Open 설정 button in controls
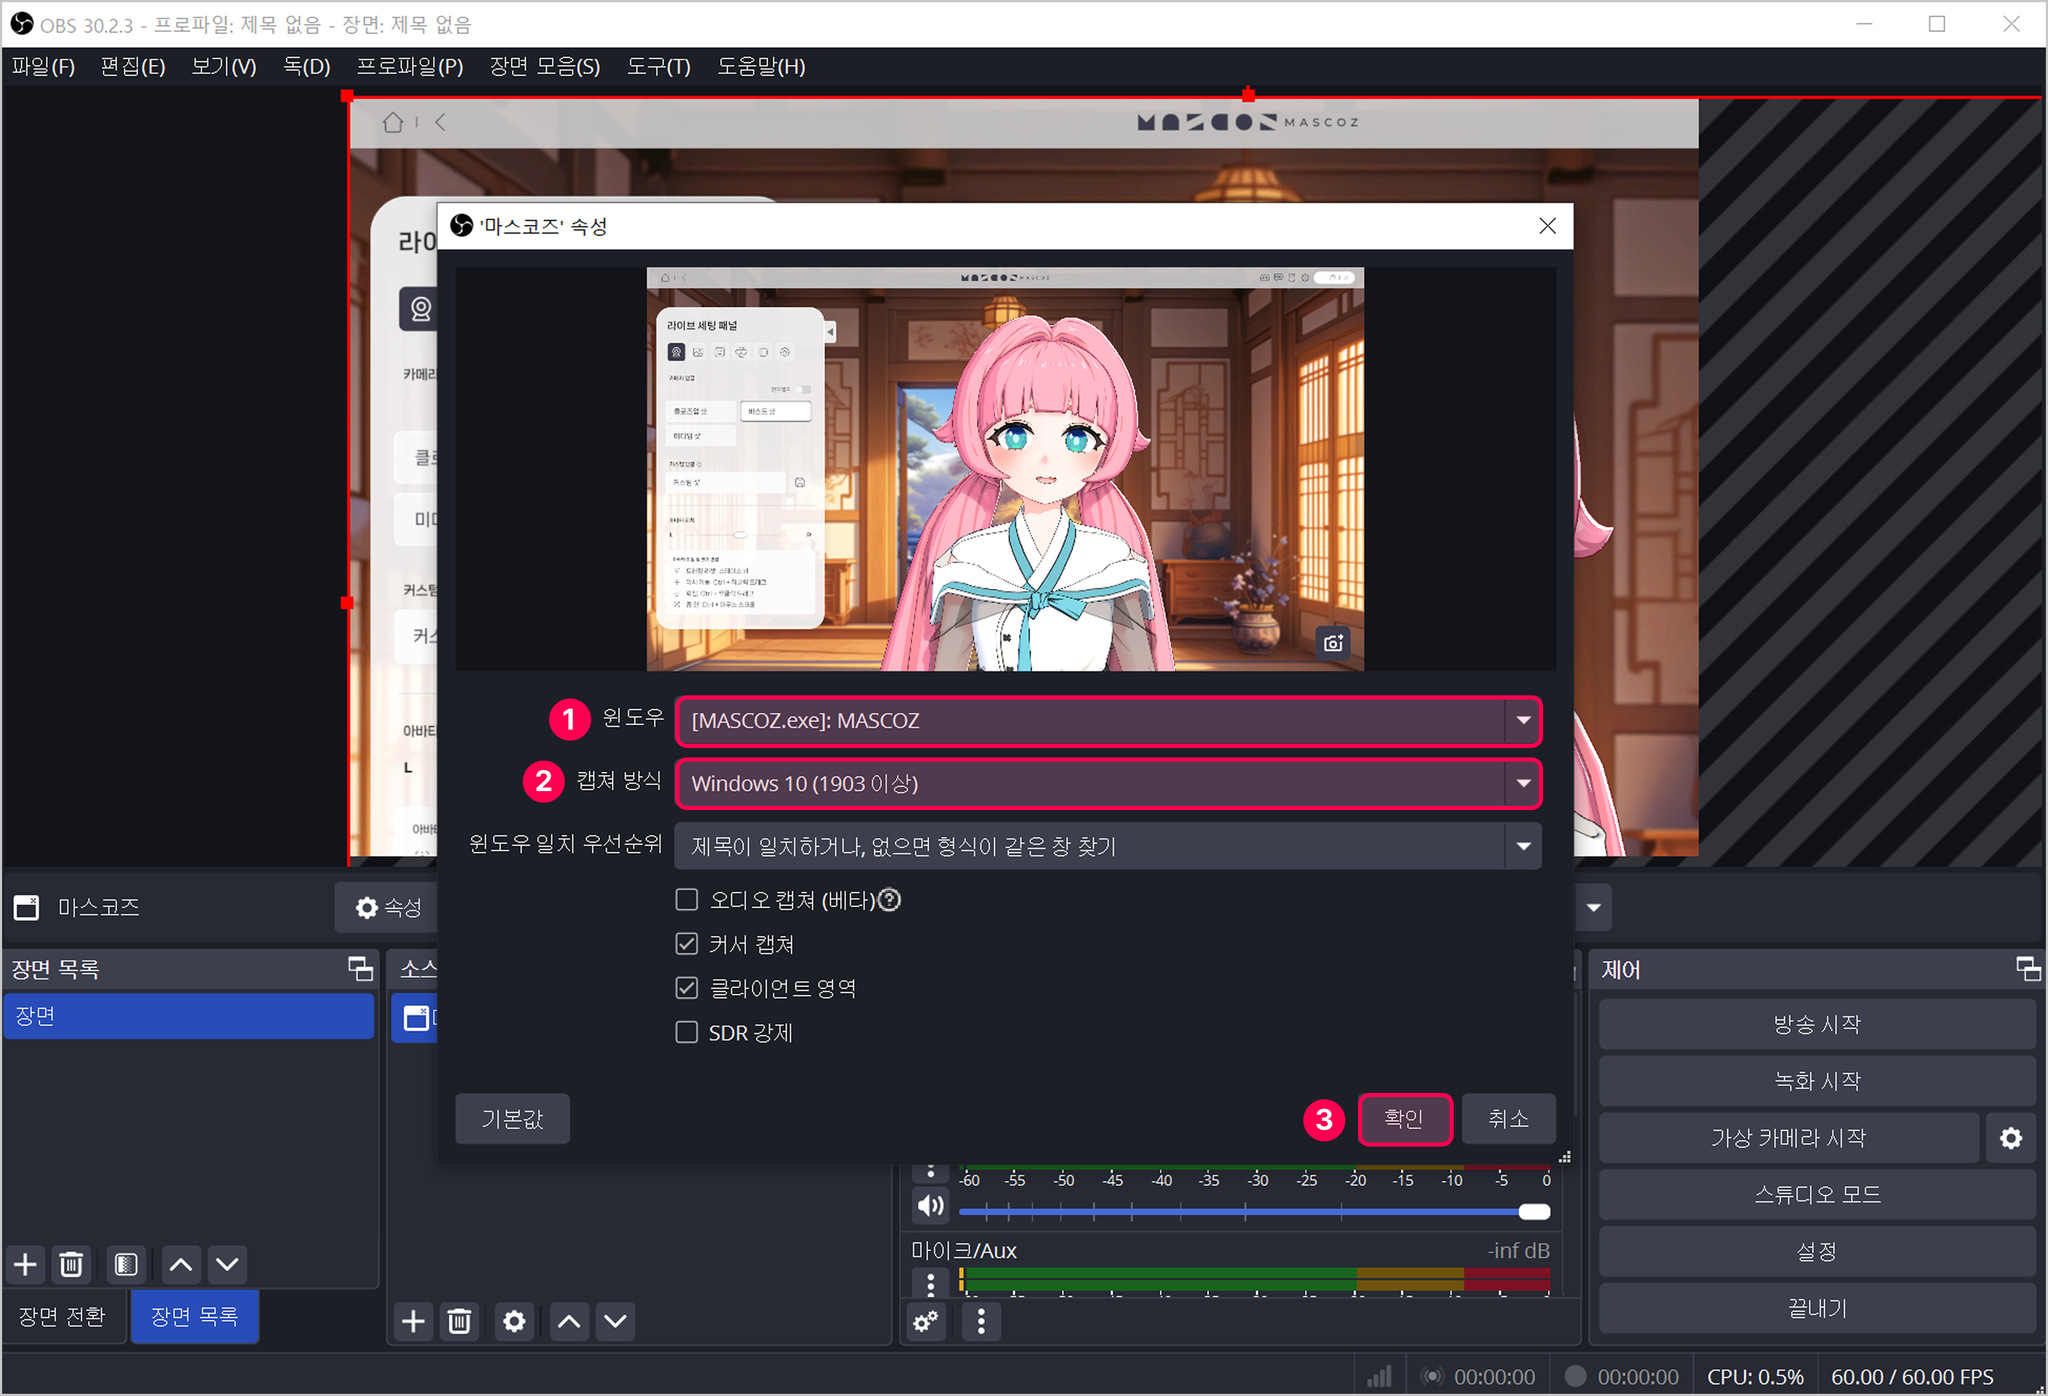2048x1396 pixels. (1817, 1252)
